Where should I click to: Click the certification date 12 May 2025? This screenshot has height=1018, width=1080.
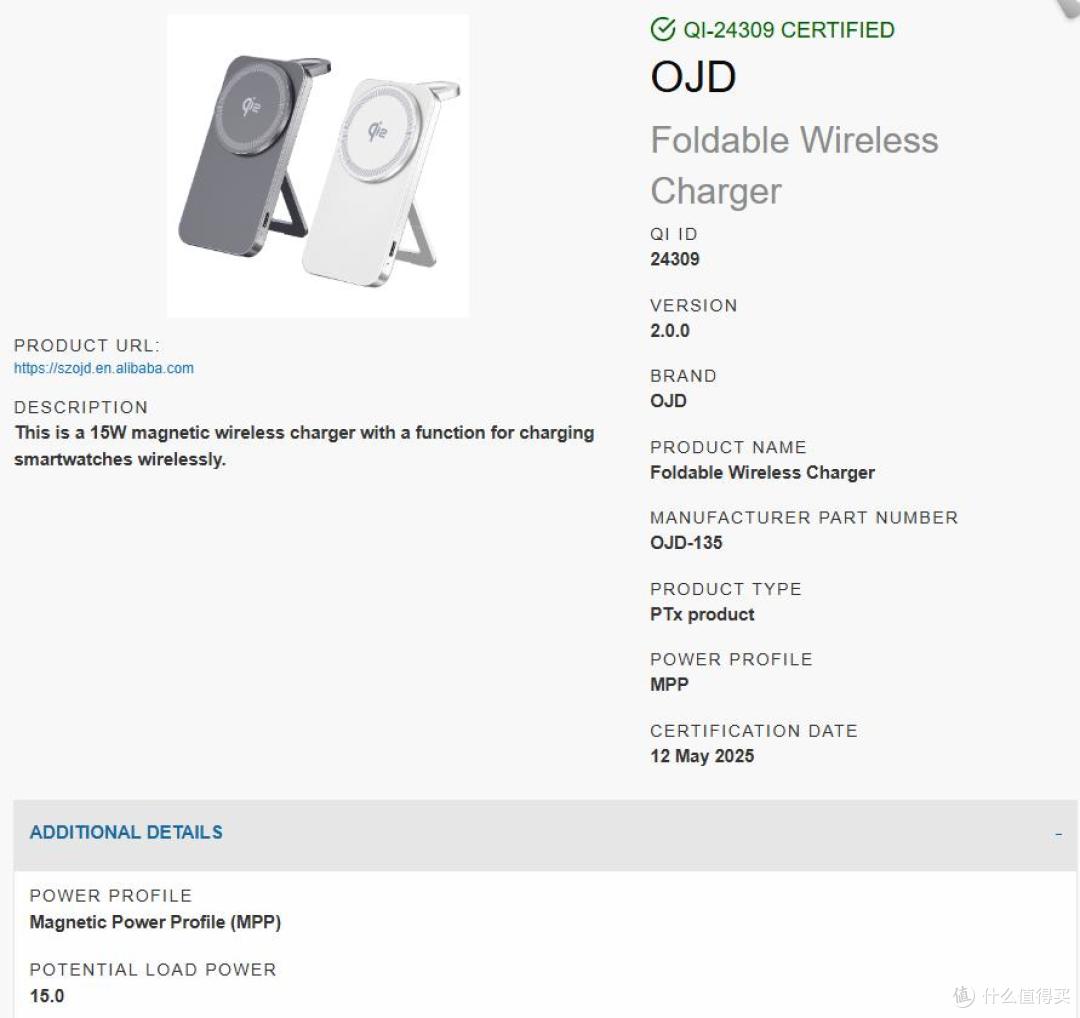point(702,756)
